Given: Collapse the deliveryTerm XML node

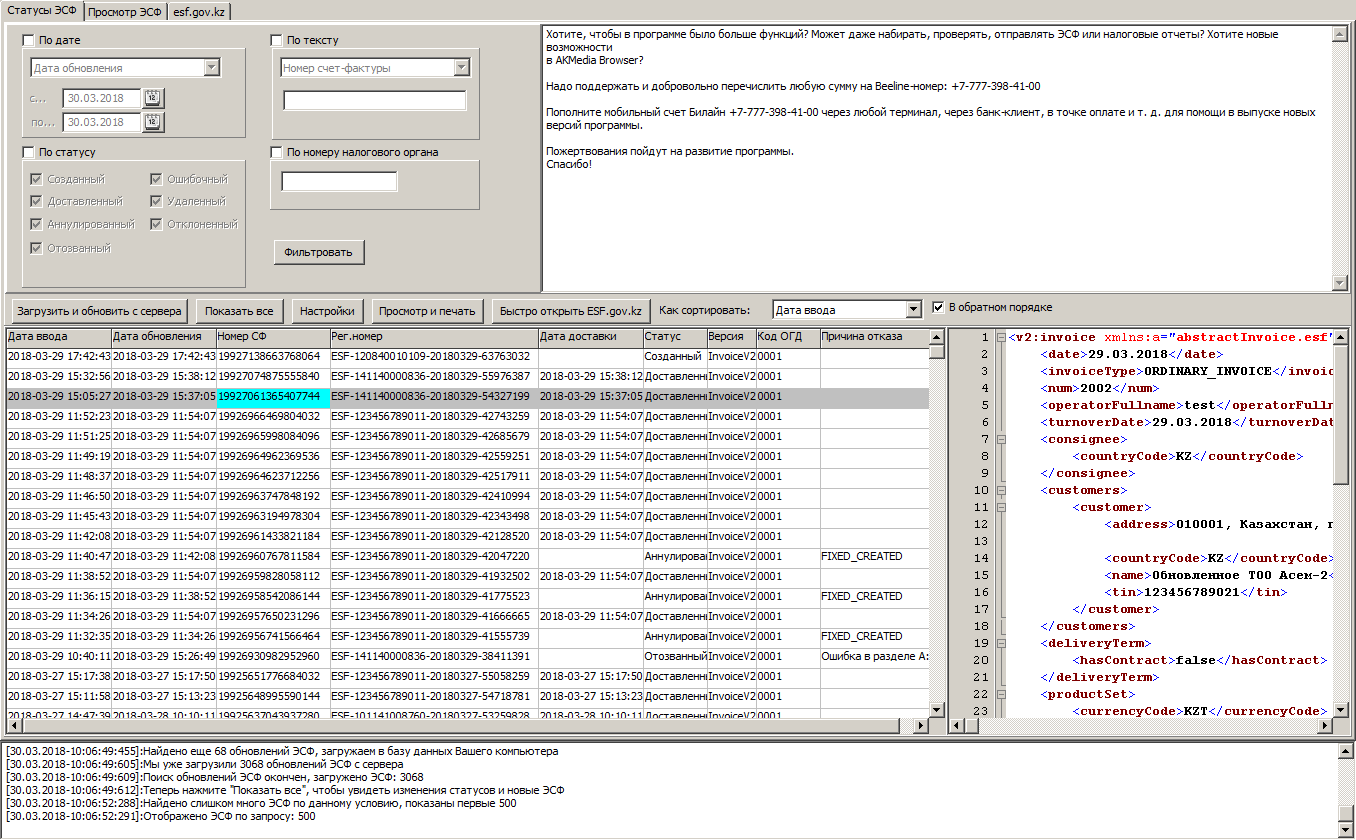Looking at the screenshot, I should point(1001,644).
